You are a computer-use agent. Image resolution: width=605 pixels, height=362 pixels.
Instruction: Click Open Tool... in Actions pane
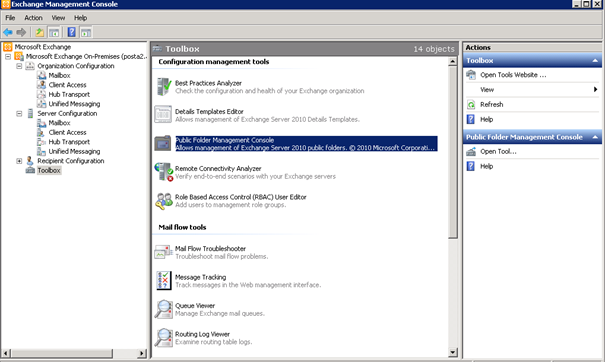[x=498, y=152]
